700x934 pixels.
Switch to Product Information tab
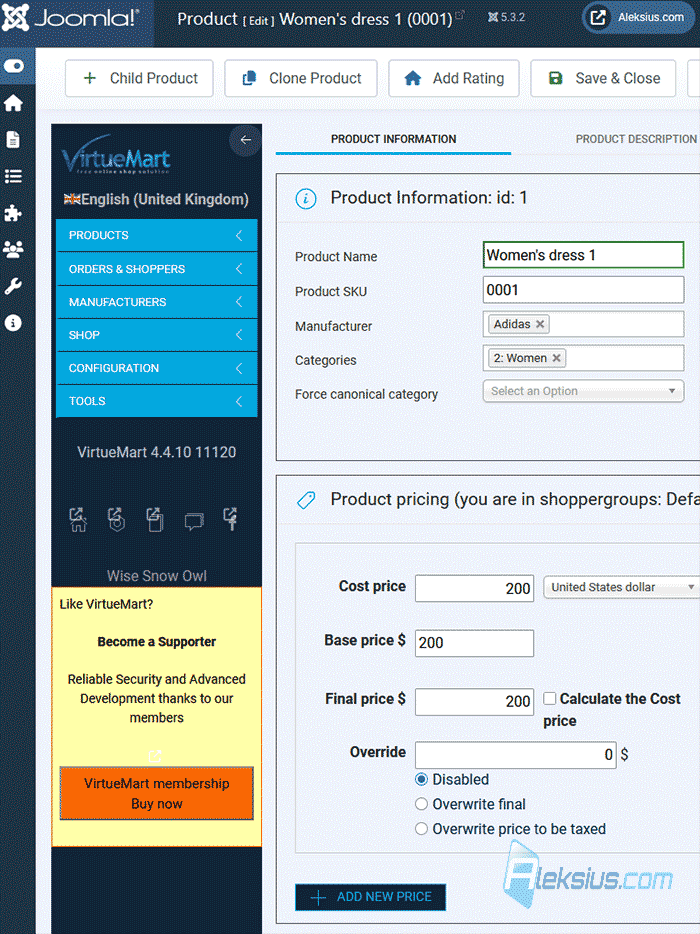[x=394, y=139]
